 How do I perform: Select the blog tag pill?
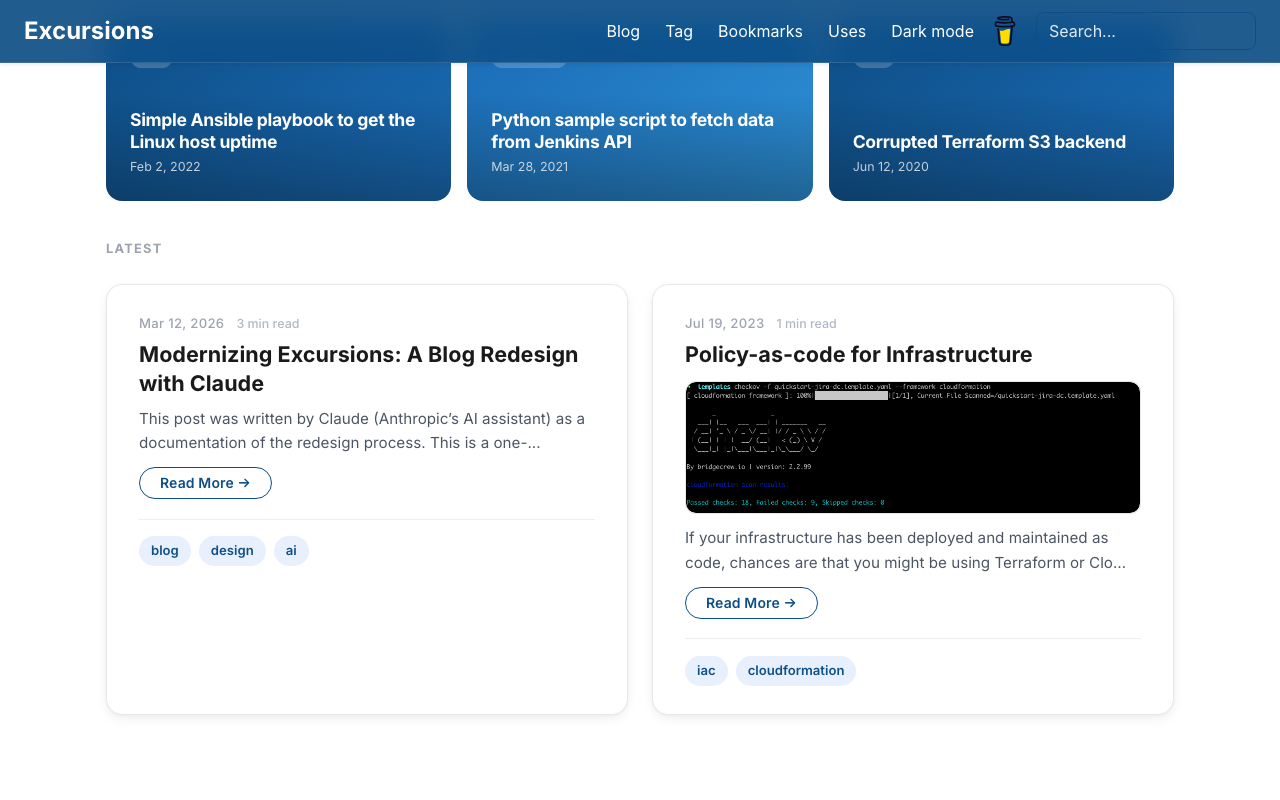pyautogui.click(x=164, y=550)
